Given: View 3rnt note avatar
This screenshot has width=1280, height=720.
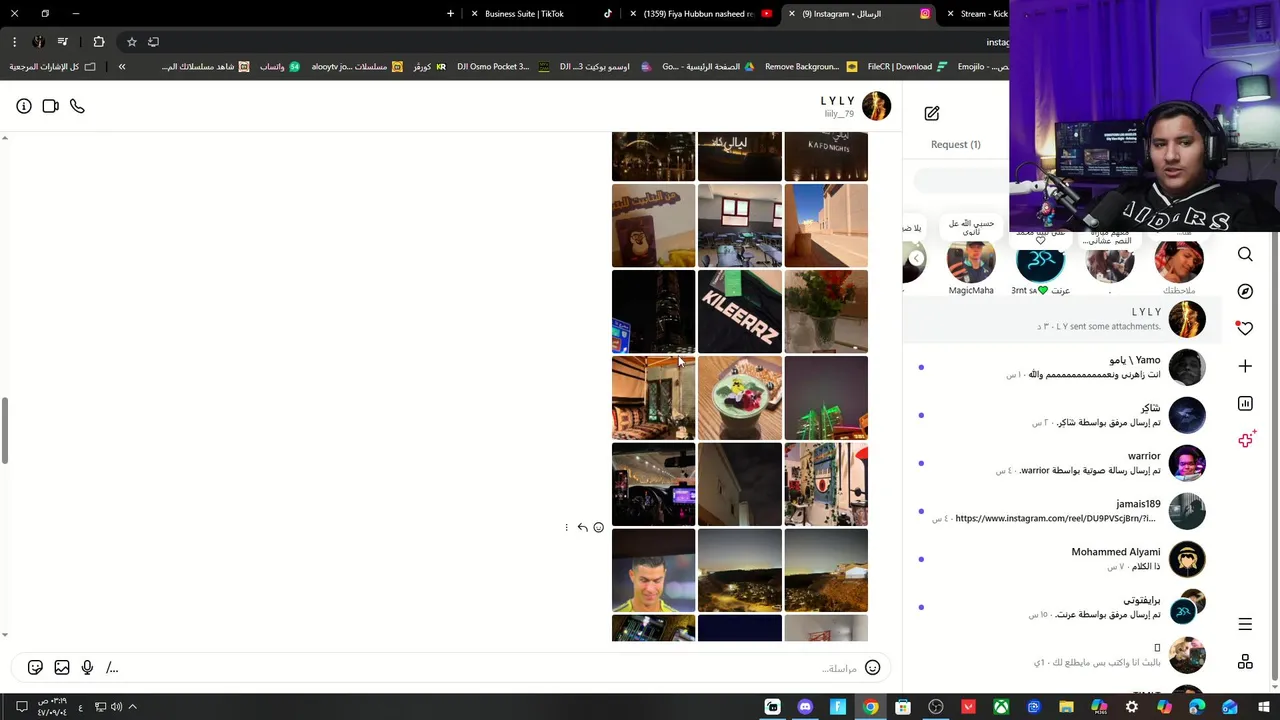Looking at the screenshot, I should coord(1040,259).
